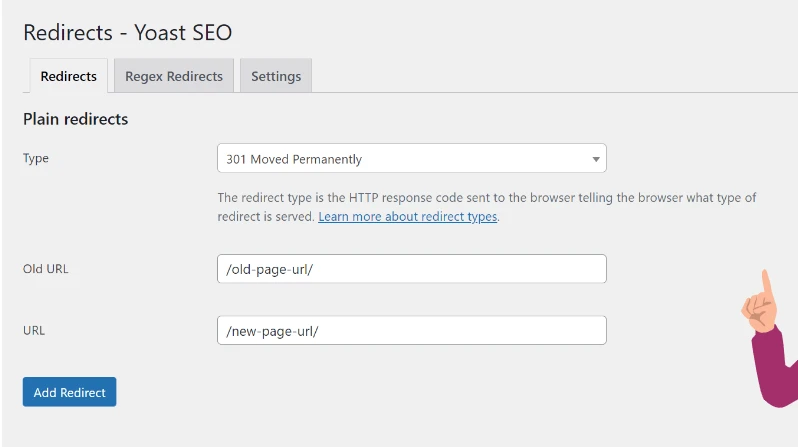Click the 301 Moved Permanently text
The image size is (798, 447).
[294, 159]
